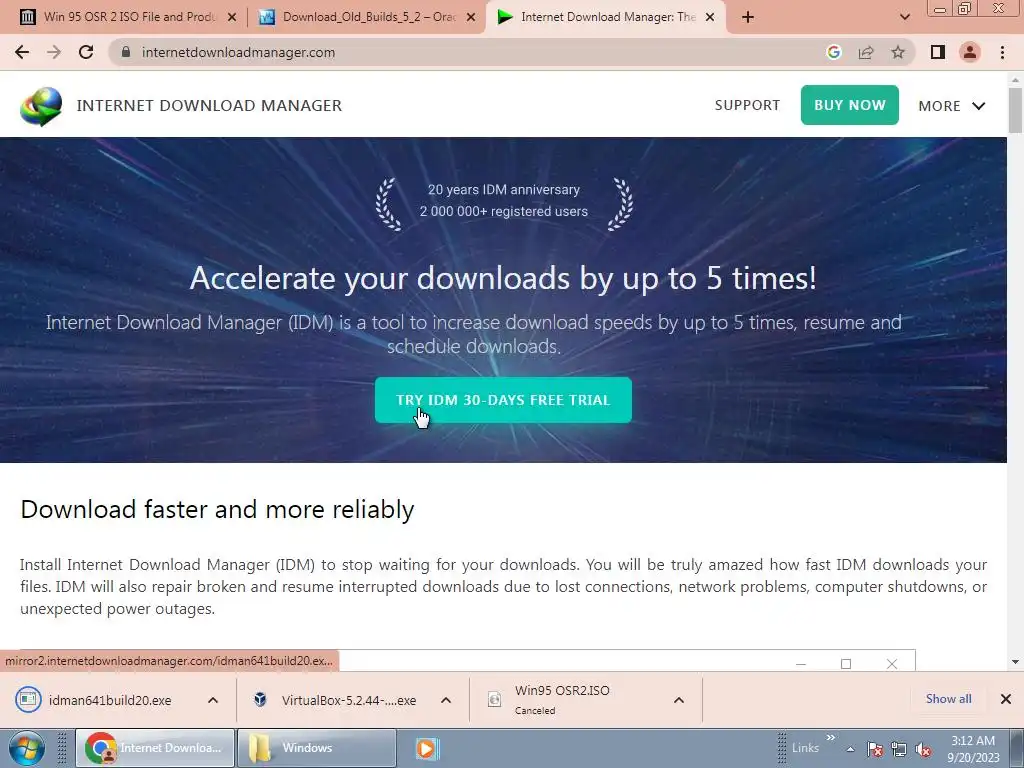
Task: Expand the Links toolbar chevron
Action: click(830, 738)
